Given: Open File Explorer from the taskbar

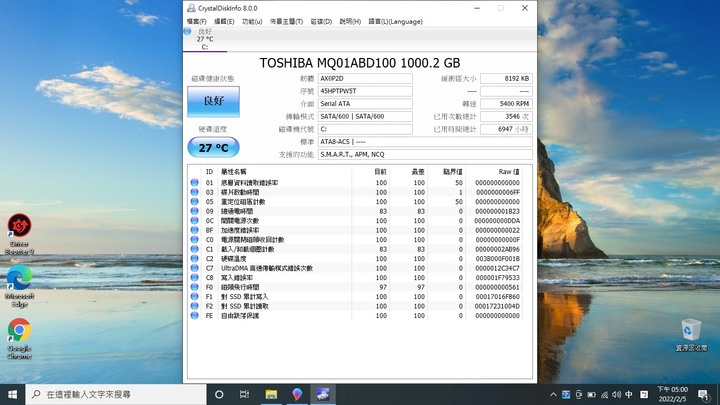Looking at the screenshot, I should tap(271, 394).
